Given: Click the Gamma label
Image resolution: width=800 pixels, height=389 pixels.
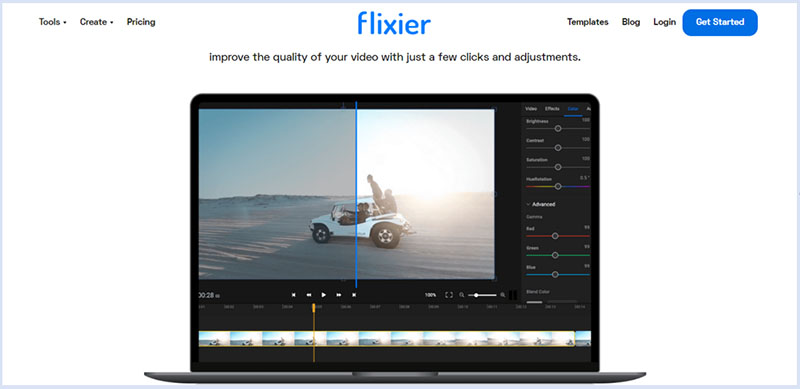Looking at the screenshot, I should pos(534,217).
